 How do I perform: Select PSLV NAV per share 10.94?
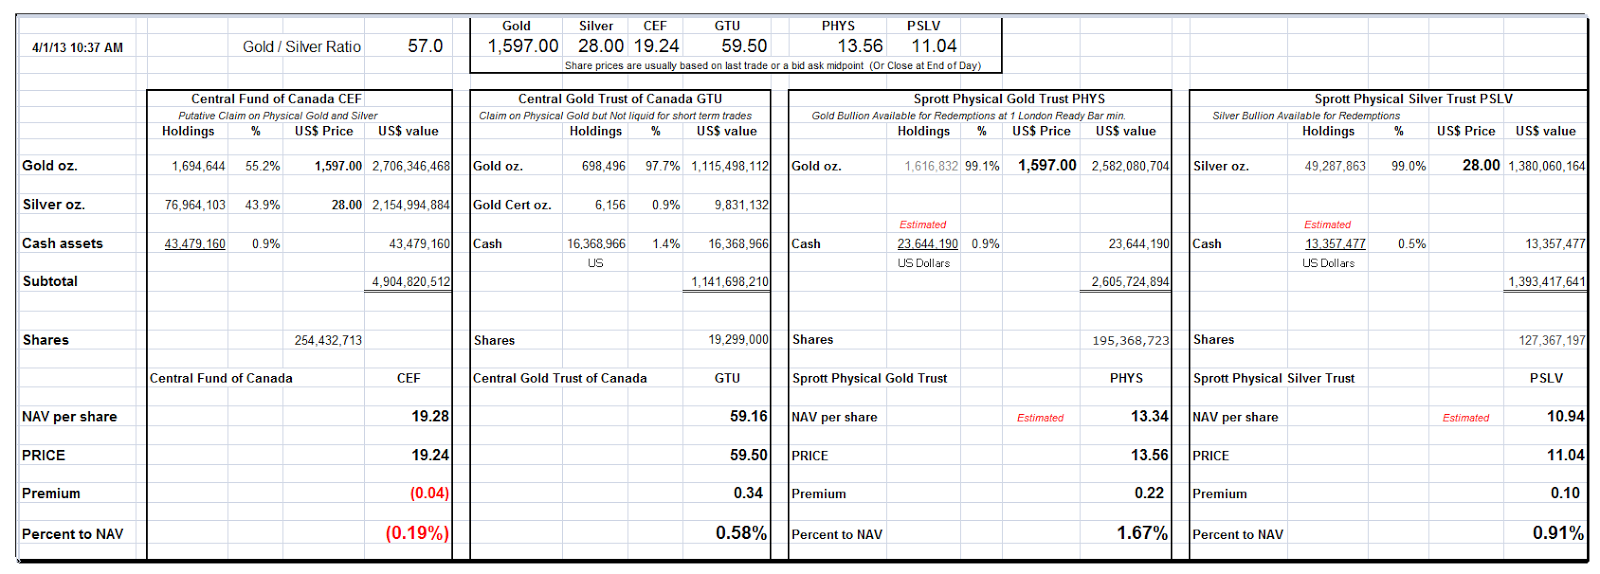(x=1566, y=416)
